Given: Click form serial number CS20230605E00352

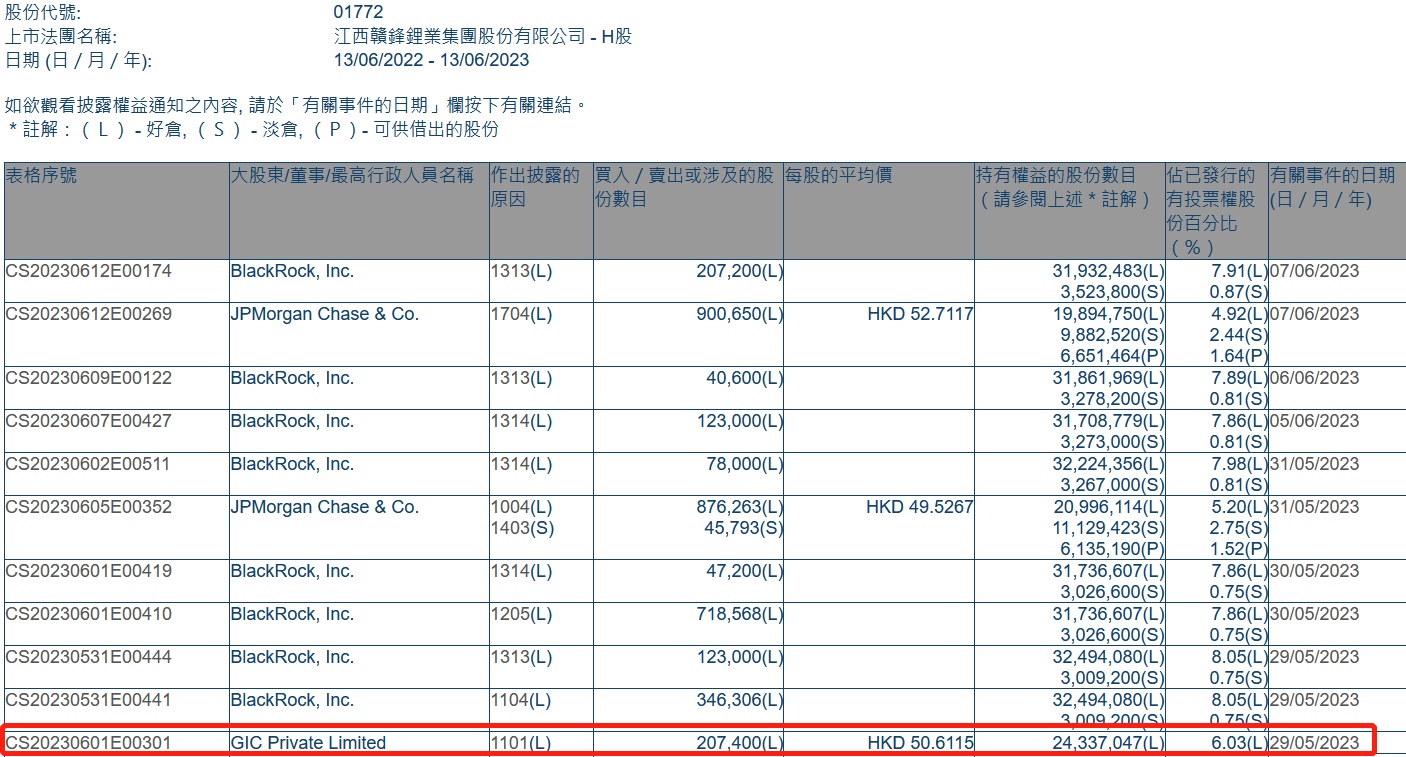Looking at the screenshot, I should tap(89, 507).
